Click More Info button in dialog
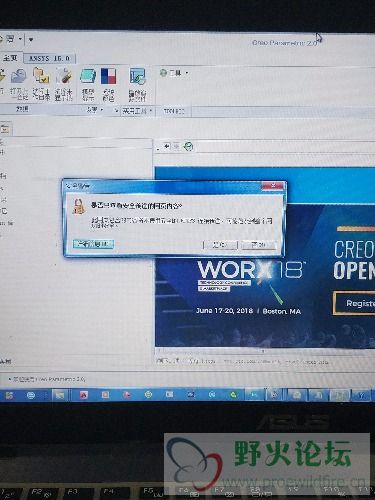The height and width of the screenshot is (500, 375). pos(93,244)
